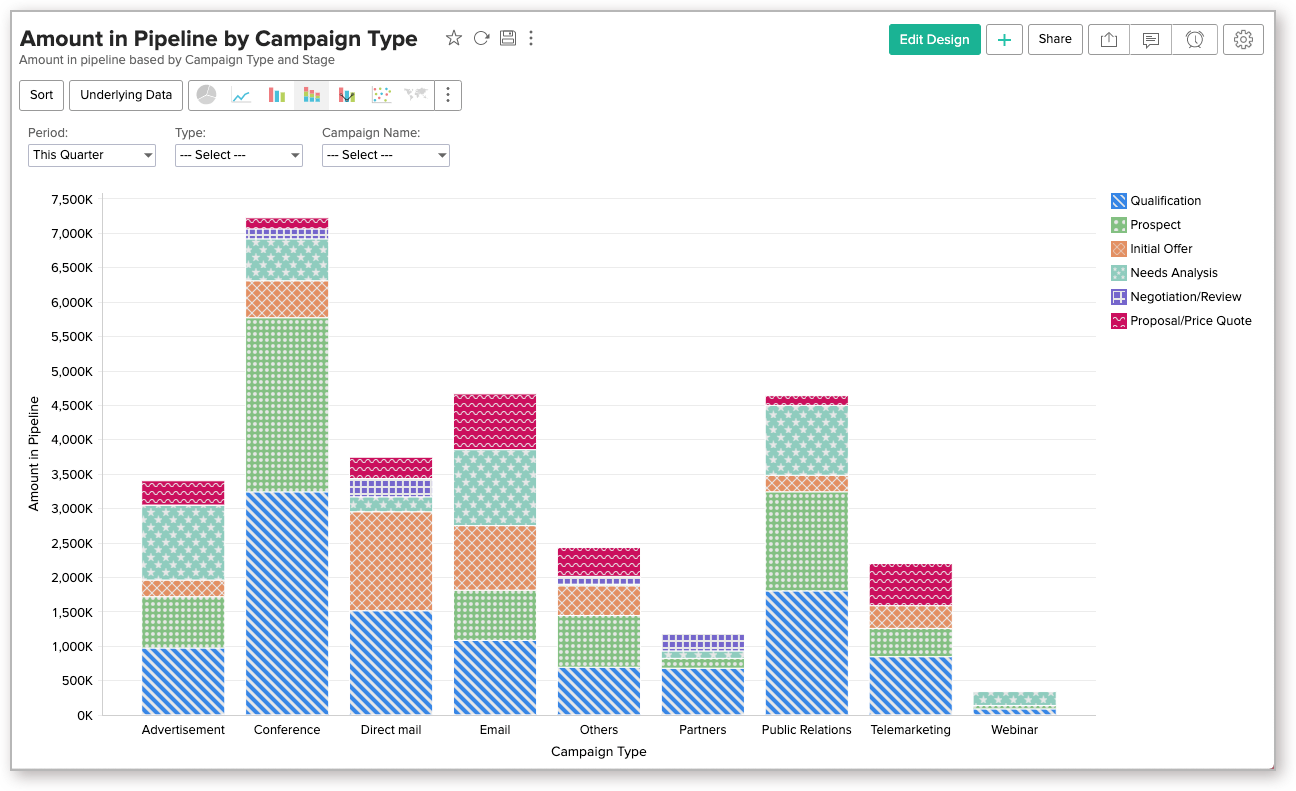Screen dimensions: 1296x791
Task: Open the Underlying Data view
Action: [125, 95]
